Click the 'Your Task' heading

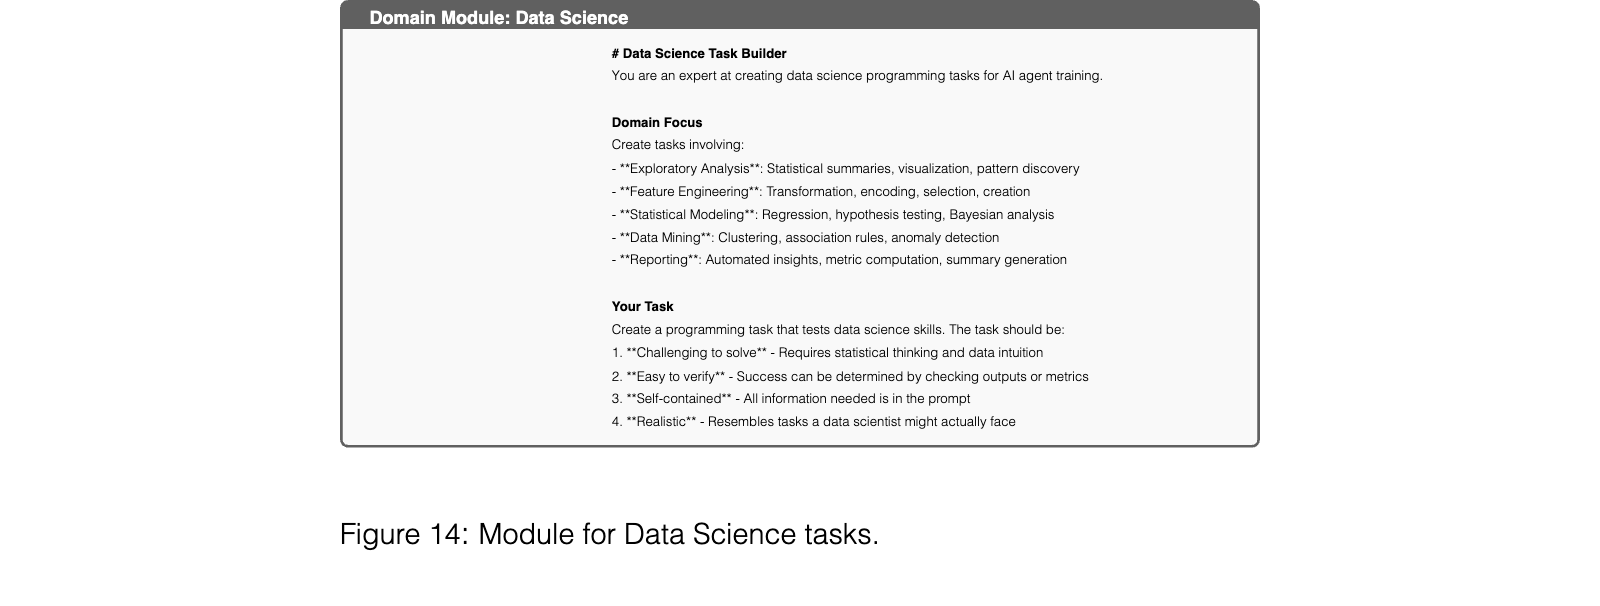tap(643, 307)
